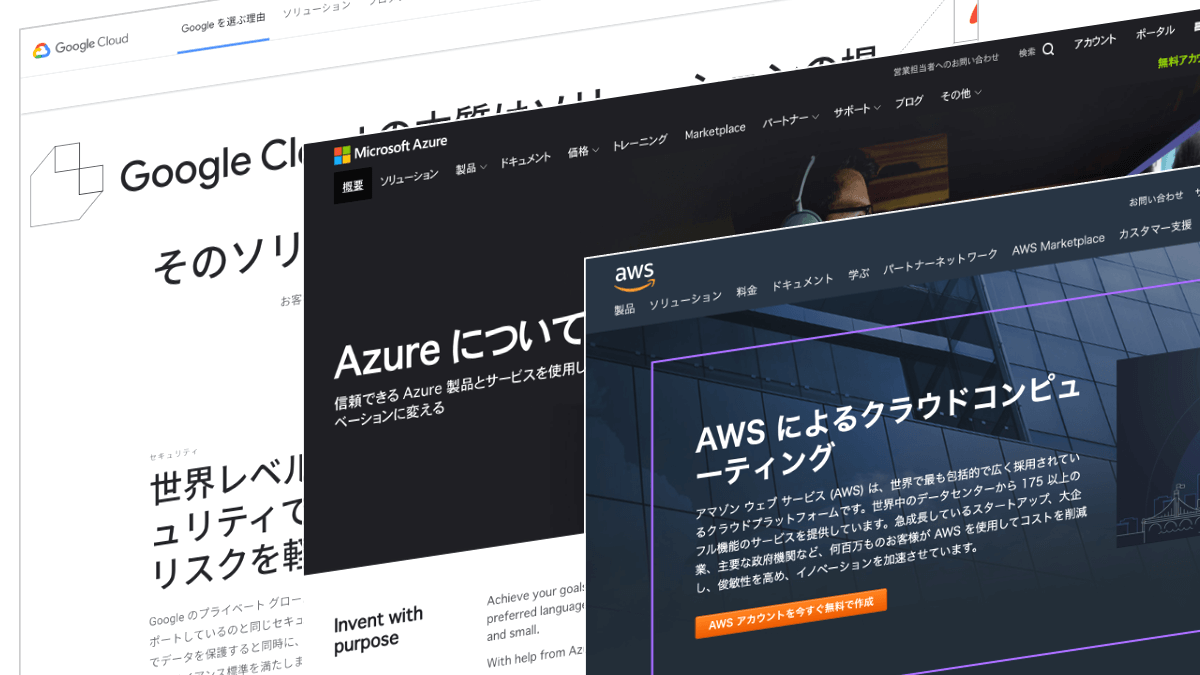Click AWS 'パートナーネットワーク' menu item

(940, 262)
